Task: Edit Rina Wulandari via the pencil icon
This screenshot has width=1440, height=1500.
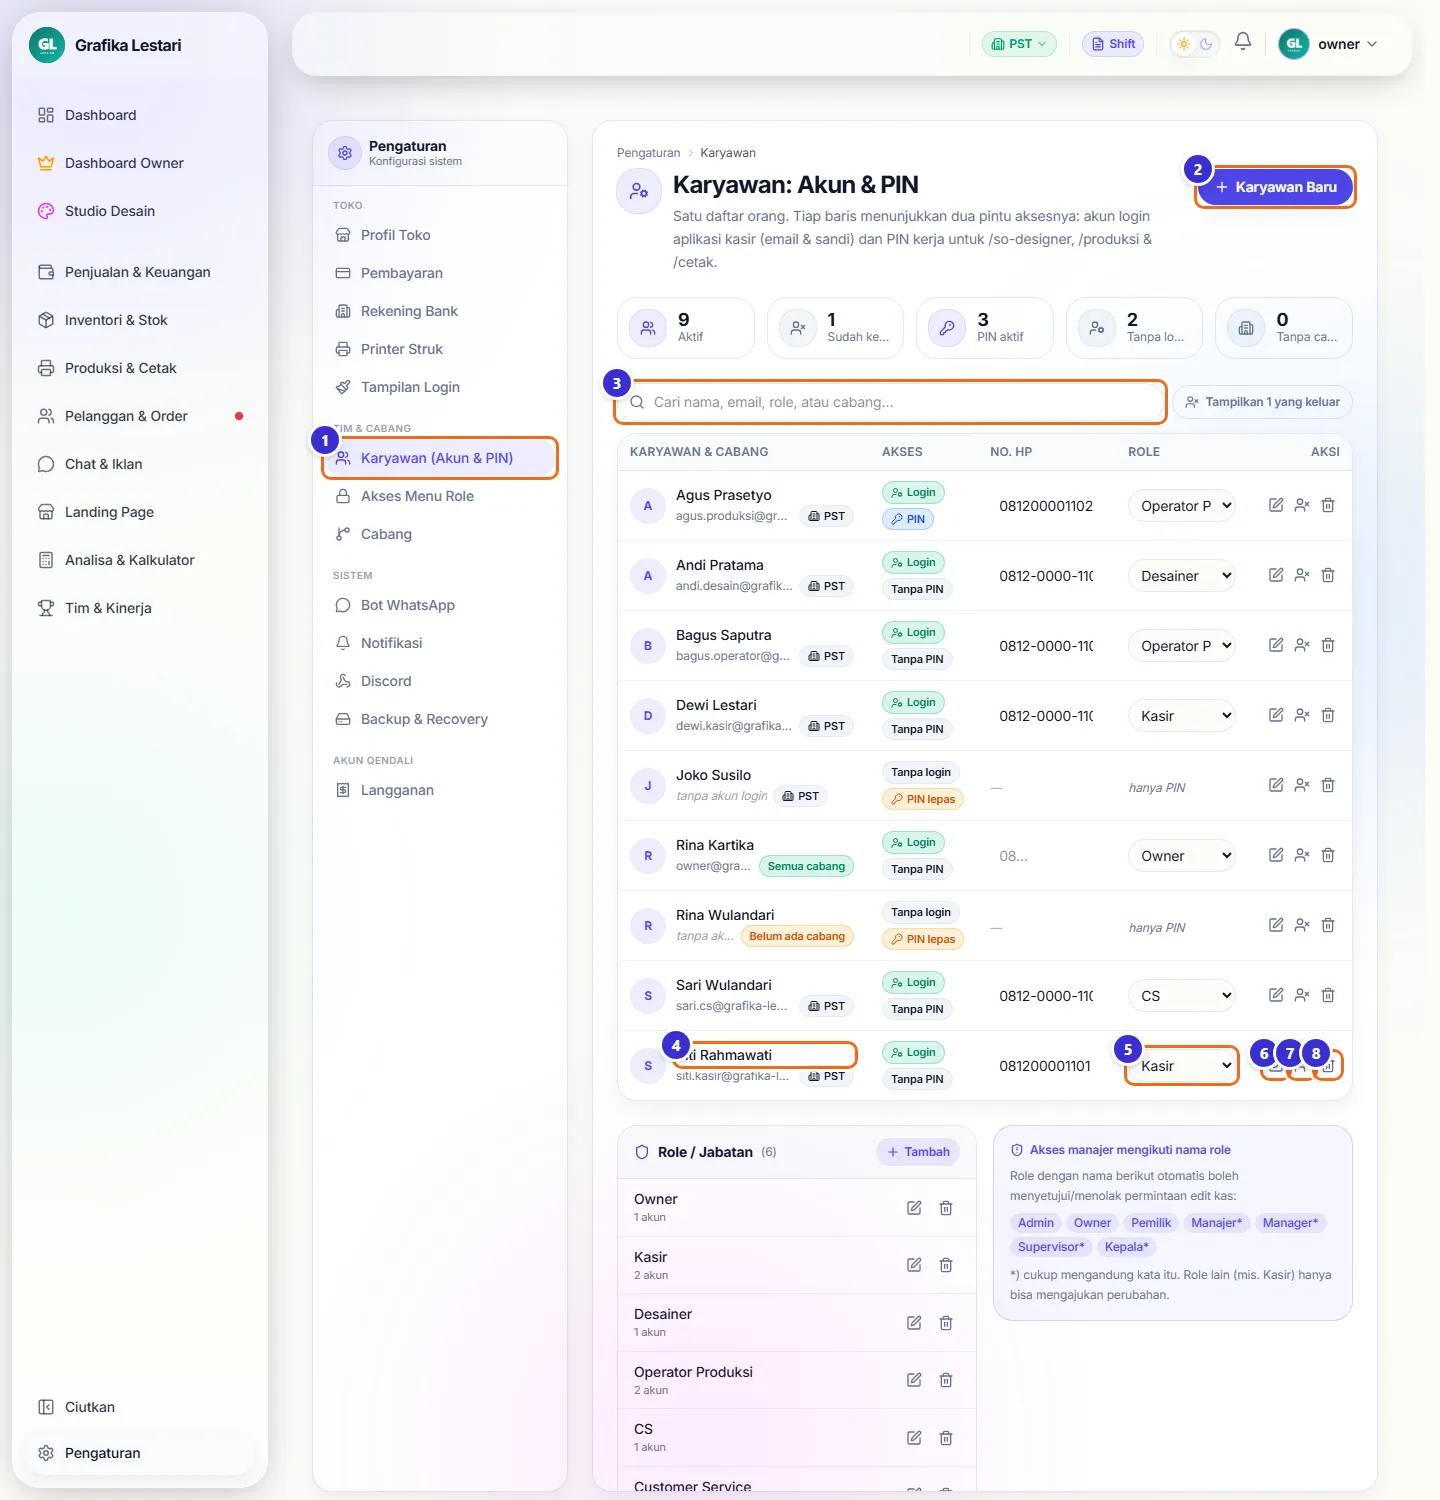Action: (1276, 925)
